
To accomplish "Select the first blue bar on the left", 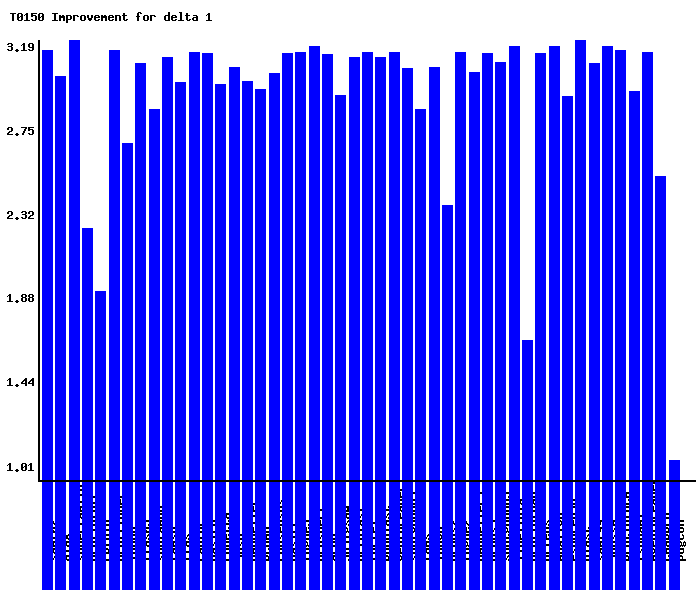I will (x=47, y=265).
